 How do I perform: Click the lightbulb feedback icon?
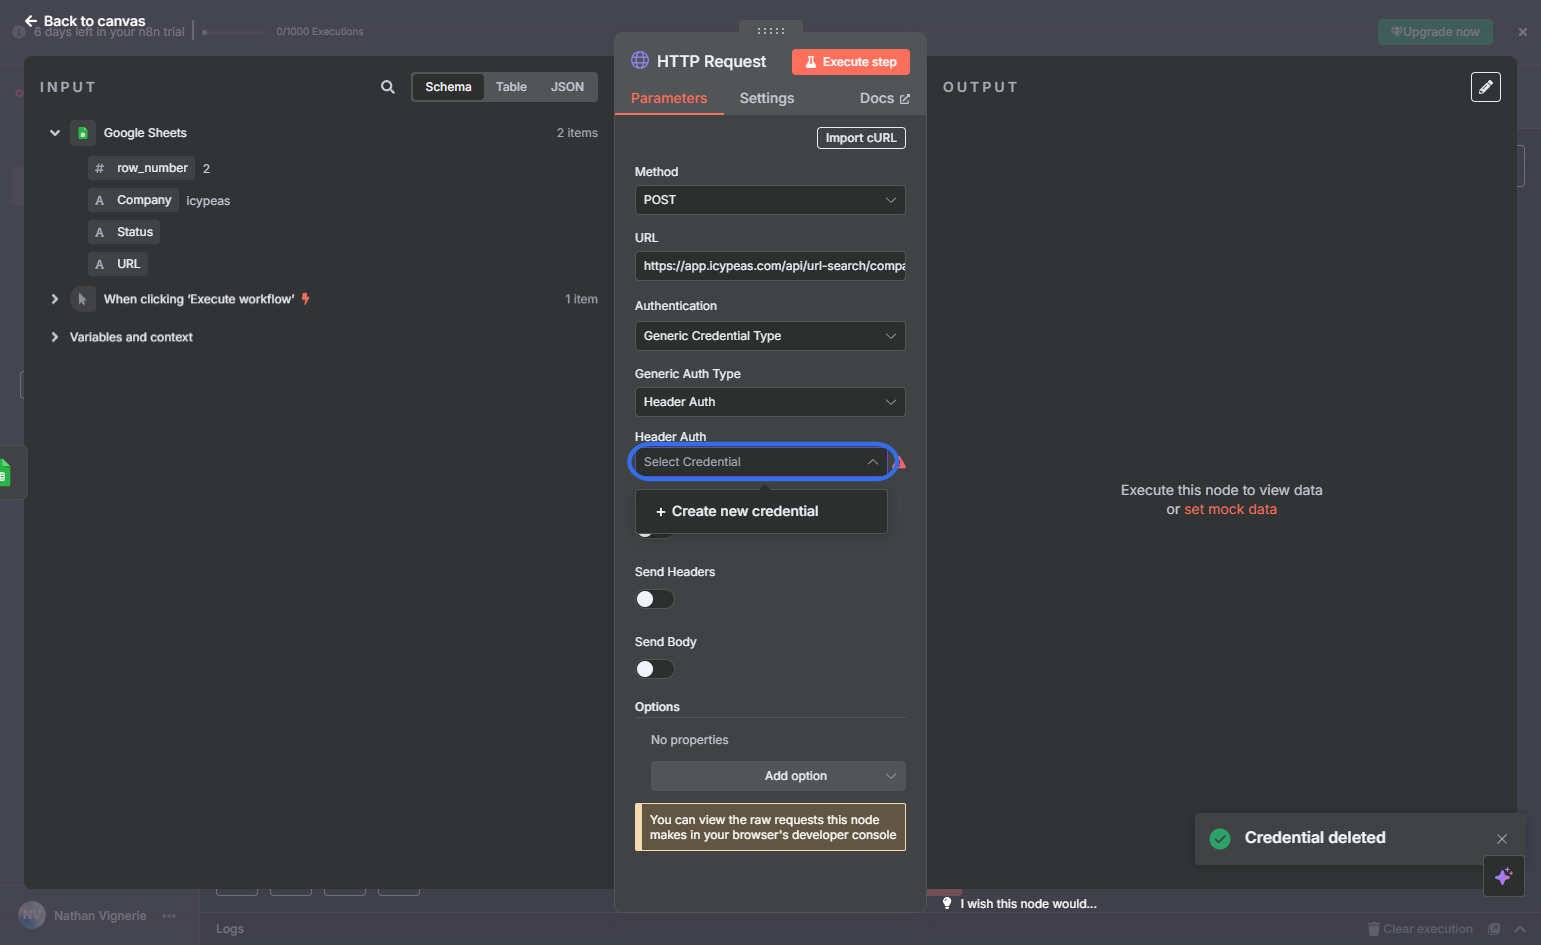point(947,903)
